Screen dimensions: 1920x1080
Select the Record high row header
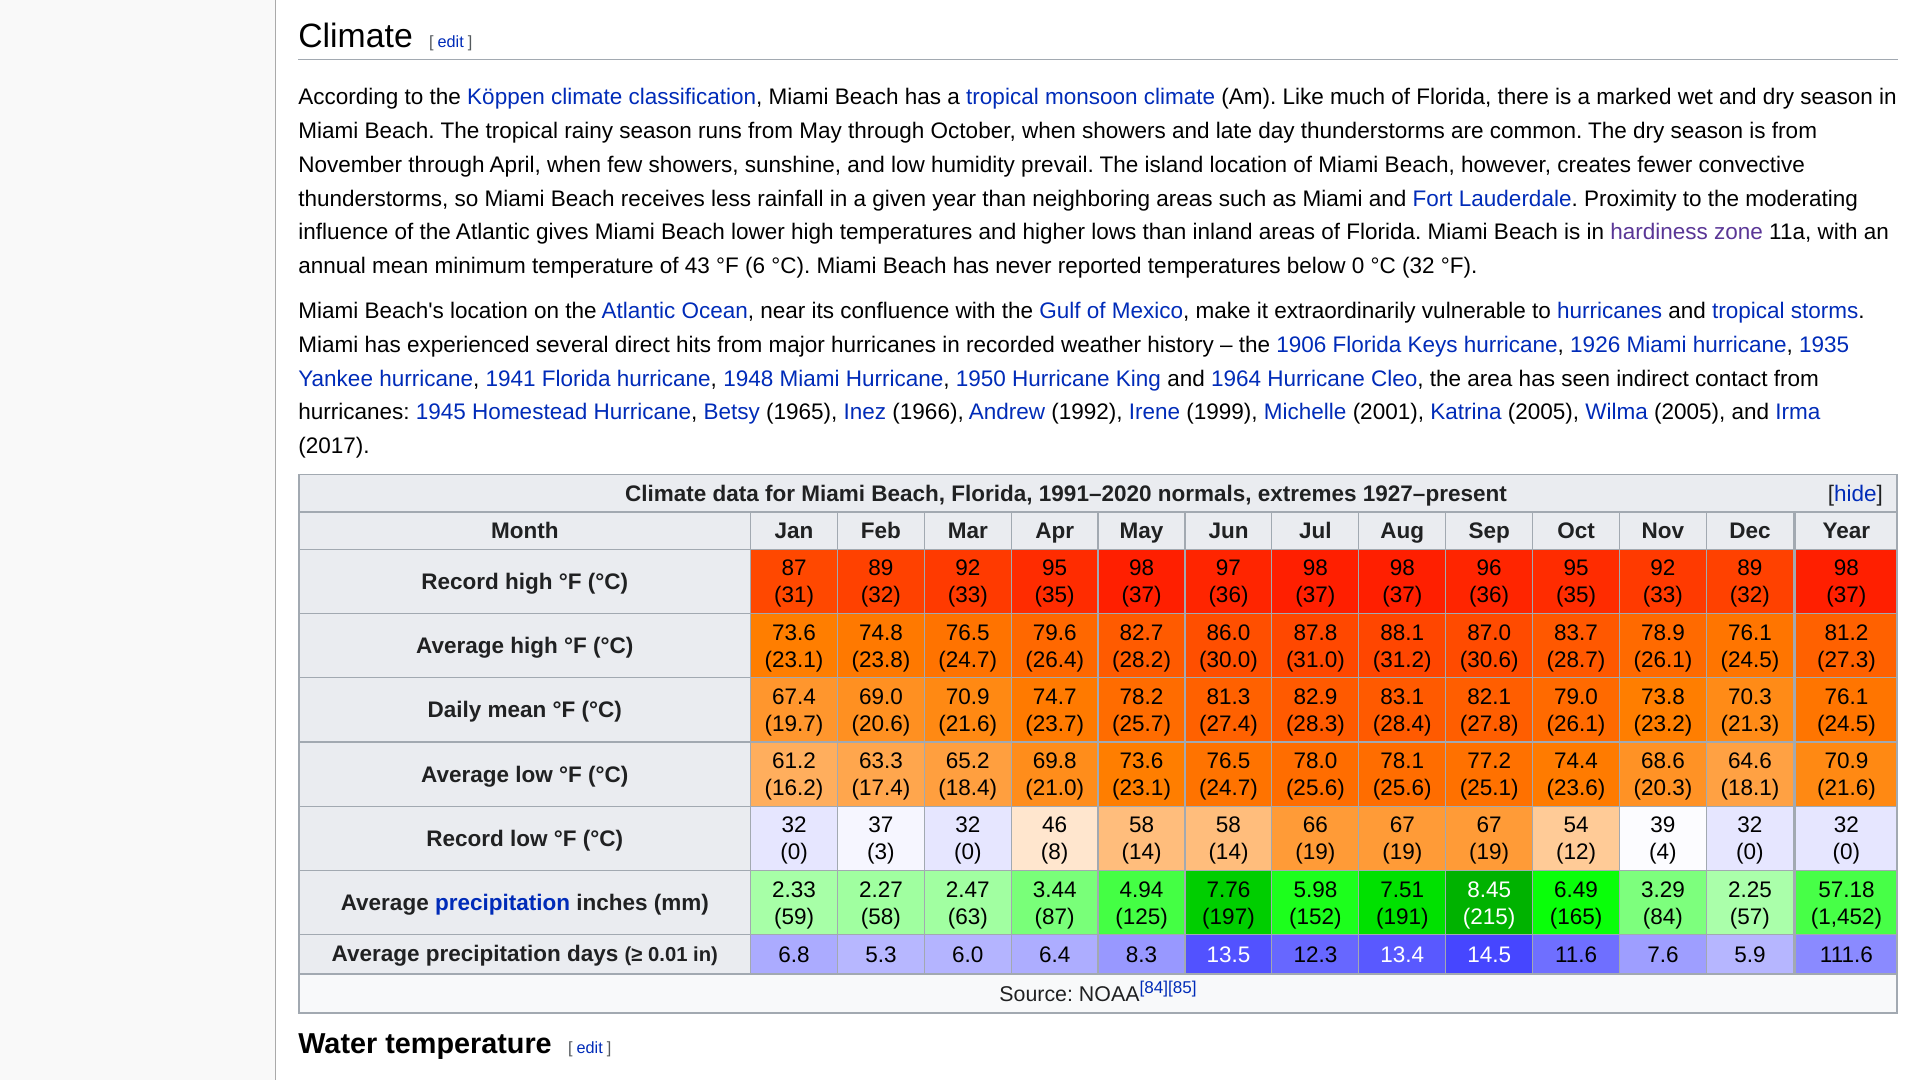pyautogui.click(x=524, y=582)
